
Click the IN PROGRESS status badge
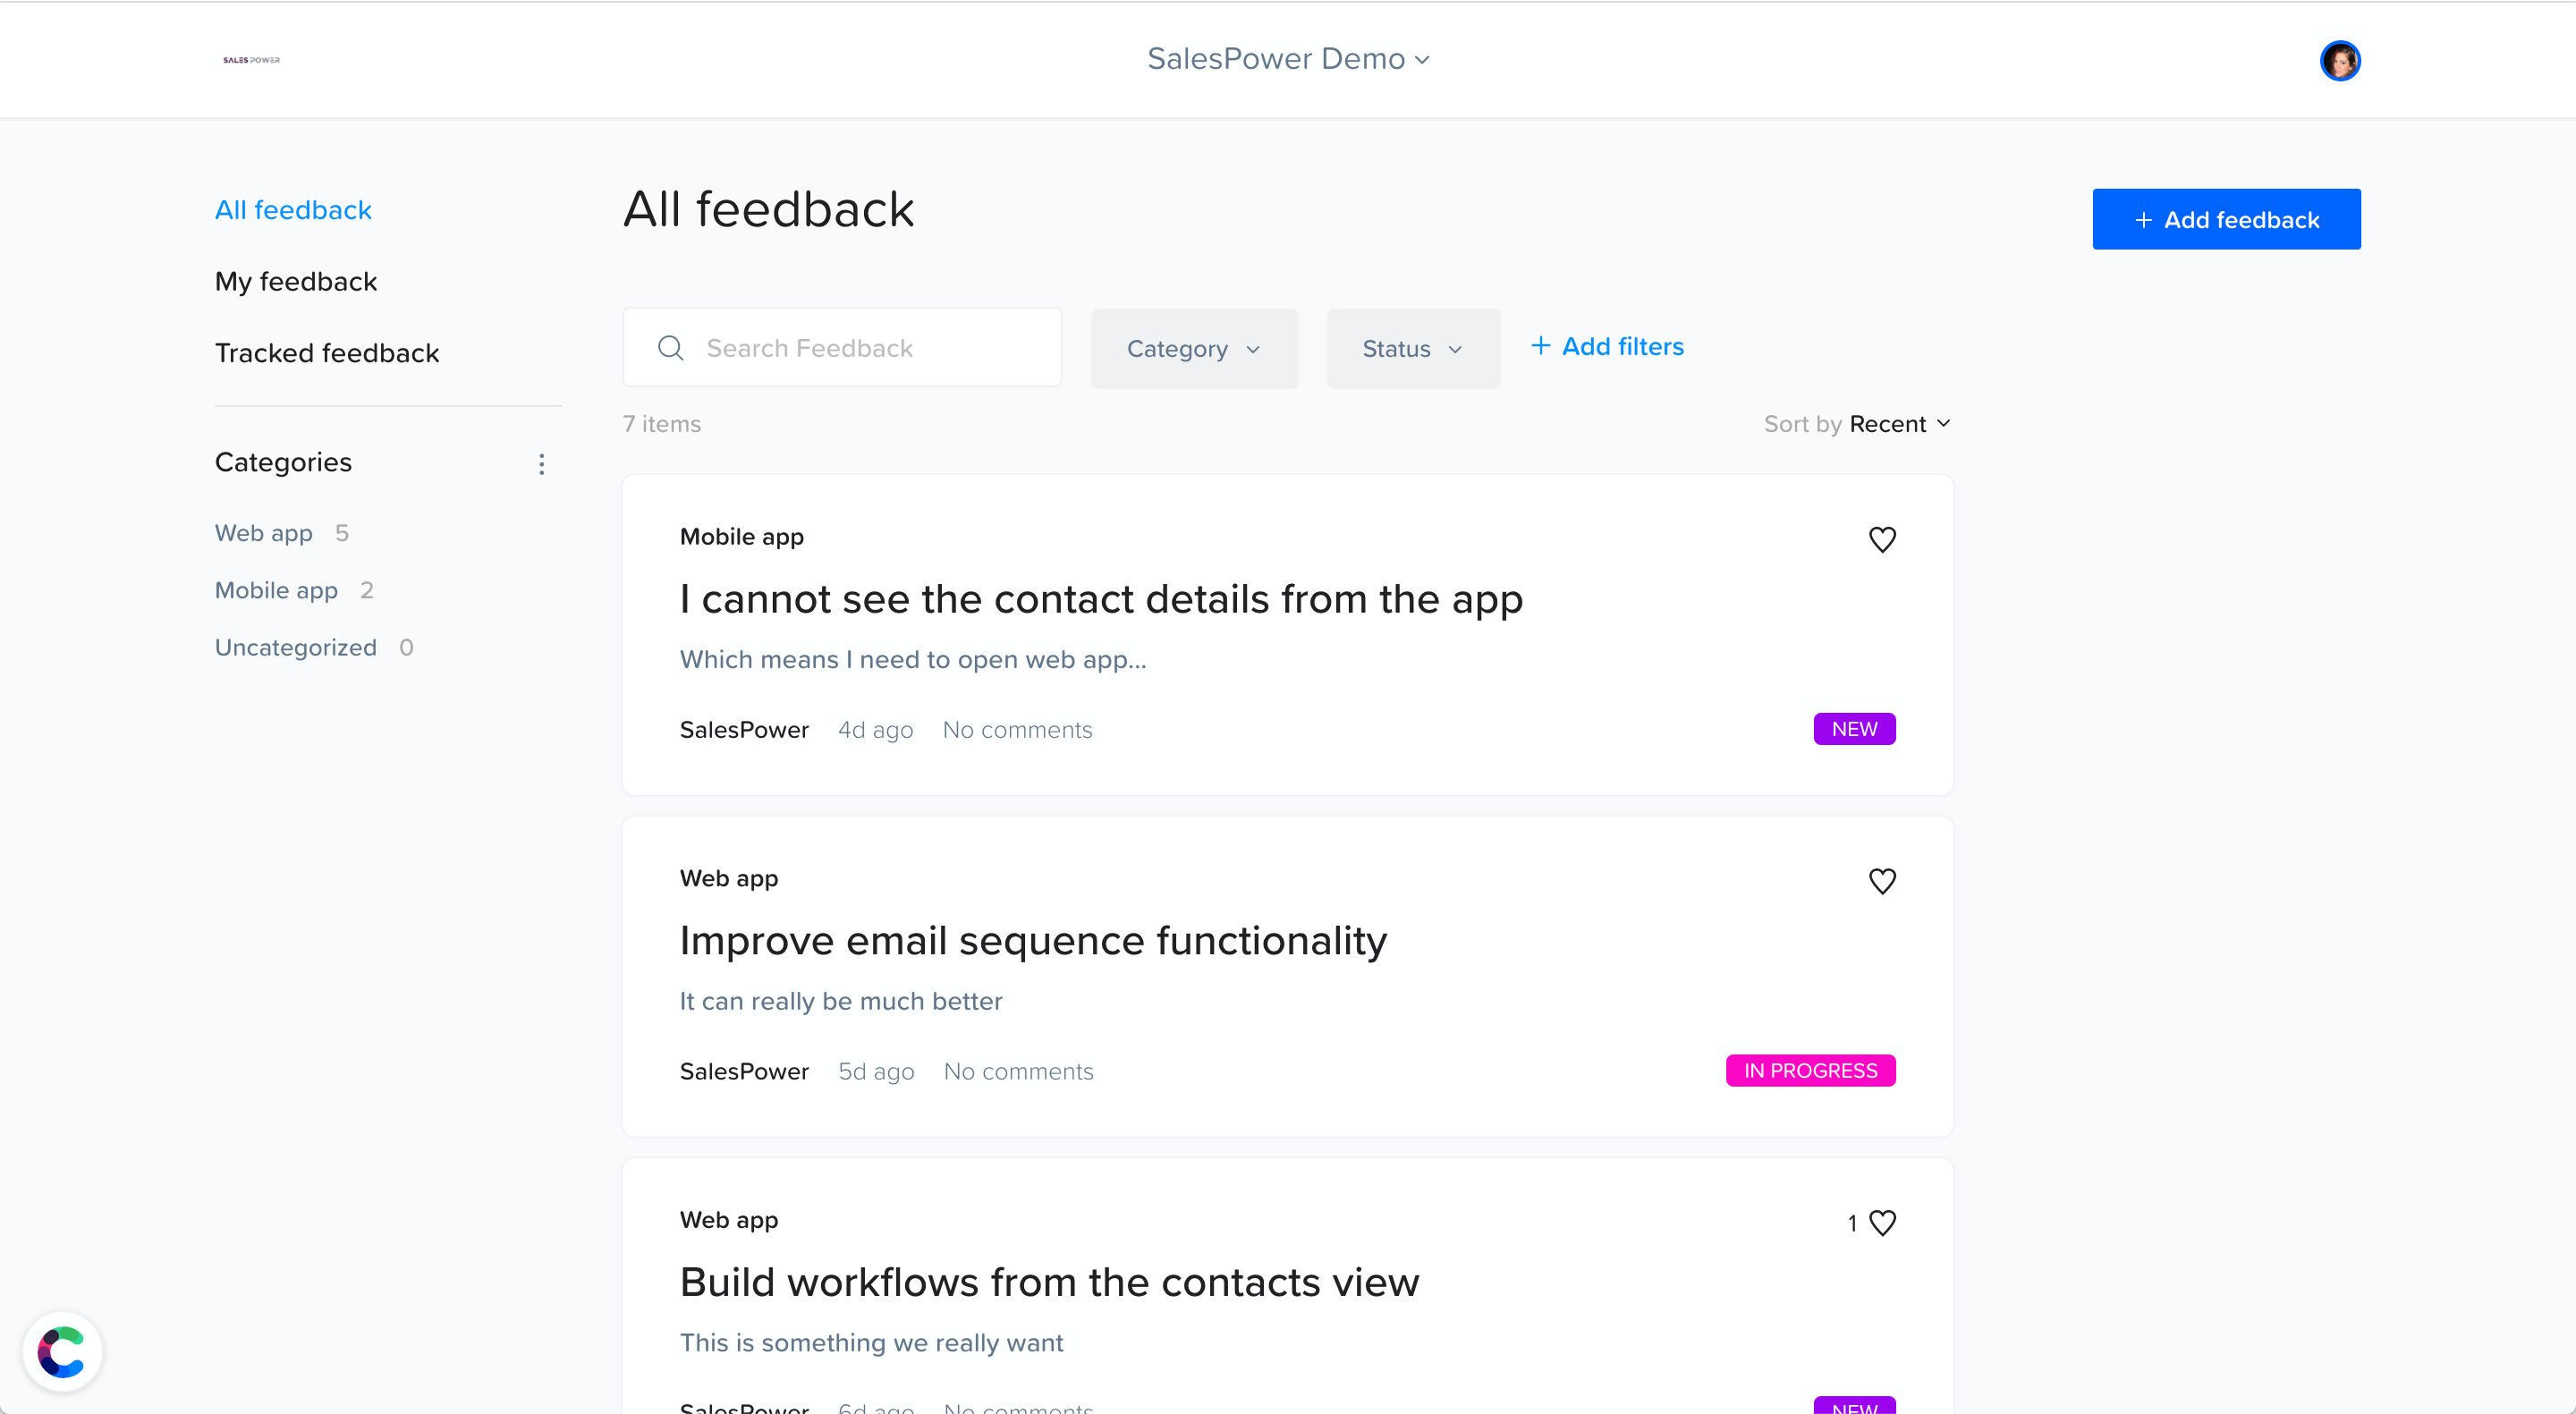1810,1071
